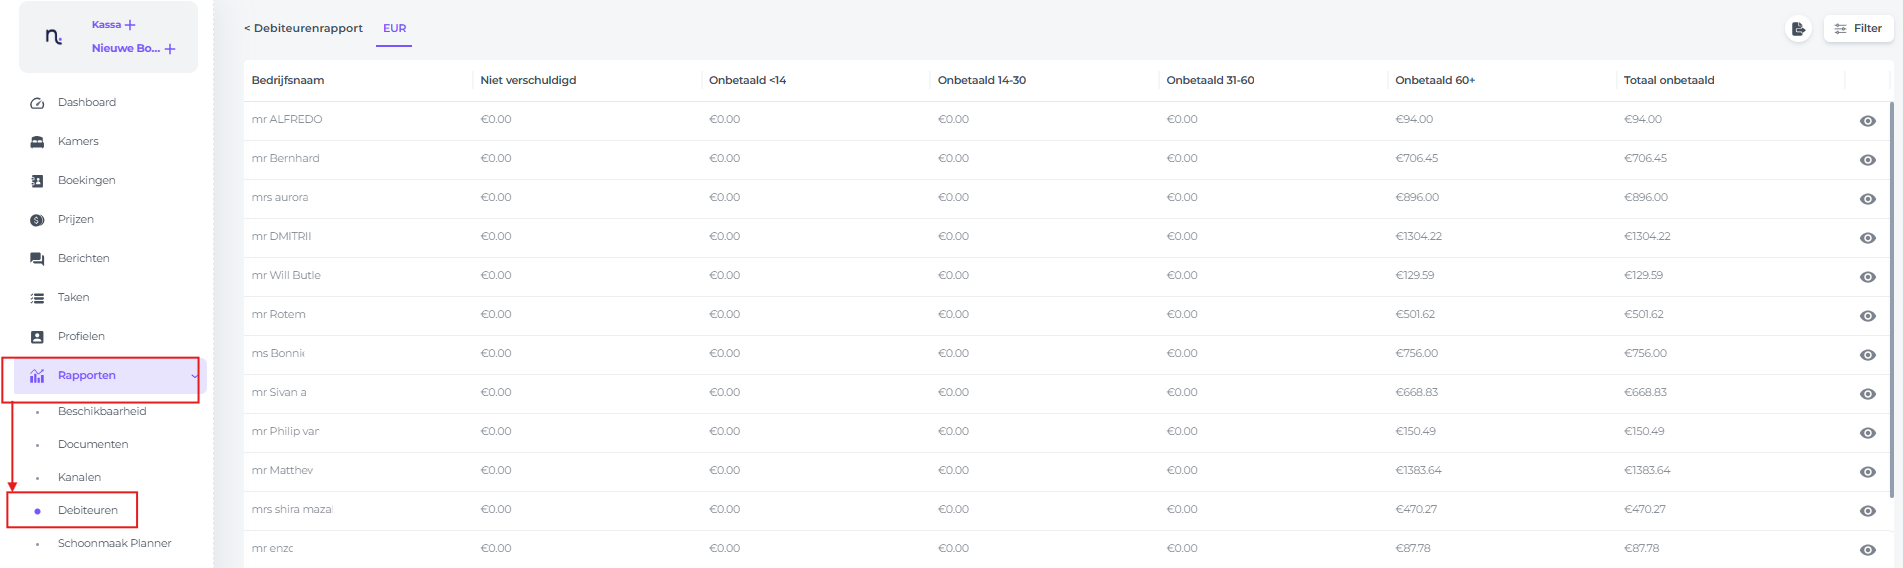This screenshot has width=1903, height=568.
Task: Click the table vertical scrollbar
Action: (x=1890, y=300)
